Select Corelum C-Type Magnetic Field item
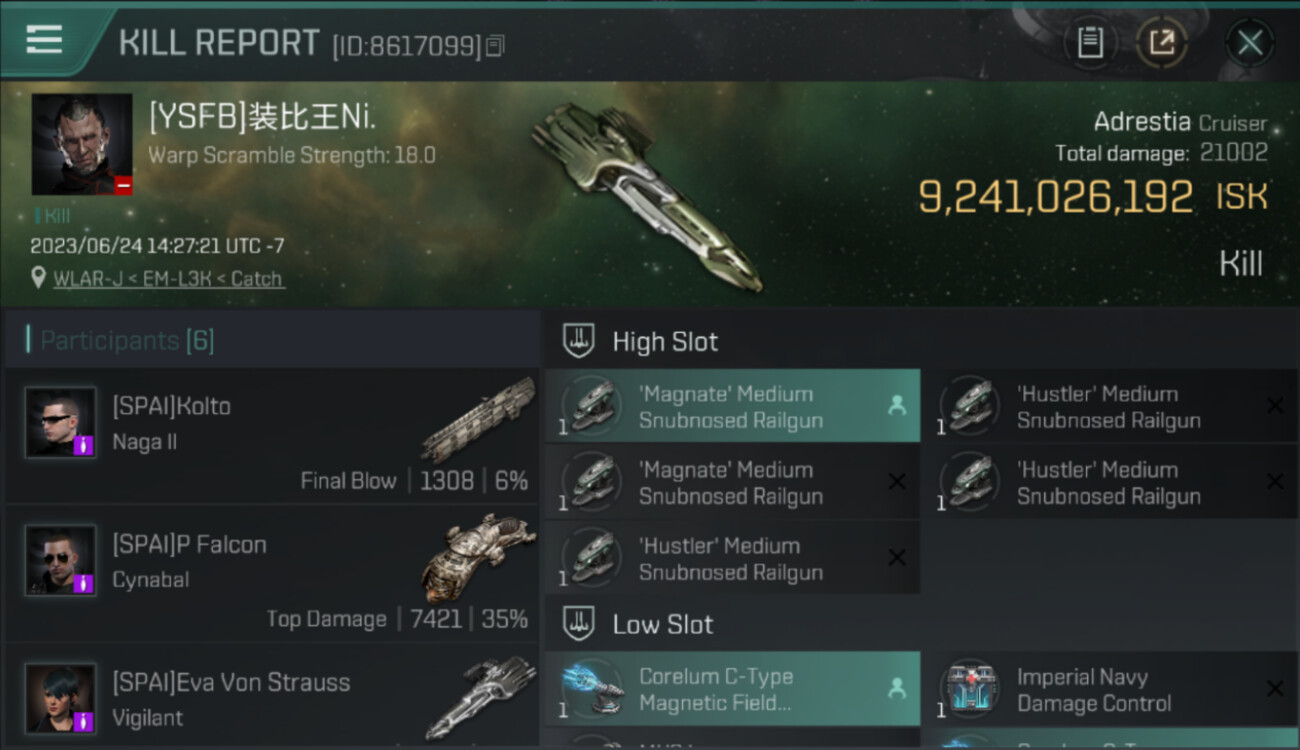 [733, 689]
